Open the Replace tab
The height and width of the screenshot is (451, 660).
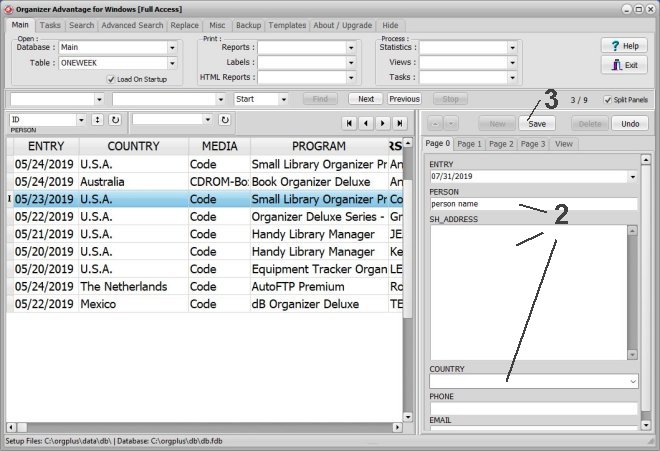tap(184, 25)
